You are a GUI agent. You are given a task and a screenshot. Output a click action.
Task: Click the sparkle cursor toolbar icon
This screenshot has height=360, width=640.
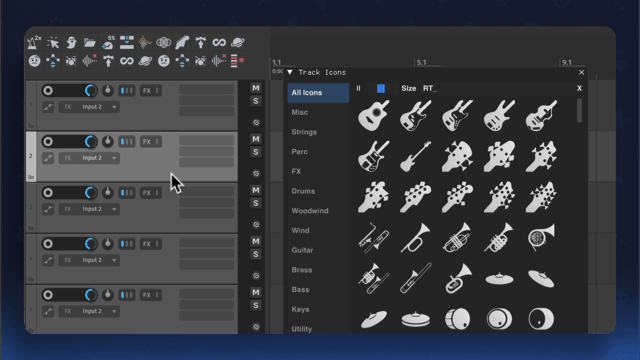(53, 42)
